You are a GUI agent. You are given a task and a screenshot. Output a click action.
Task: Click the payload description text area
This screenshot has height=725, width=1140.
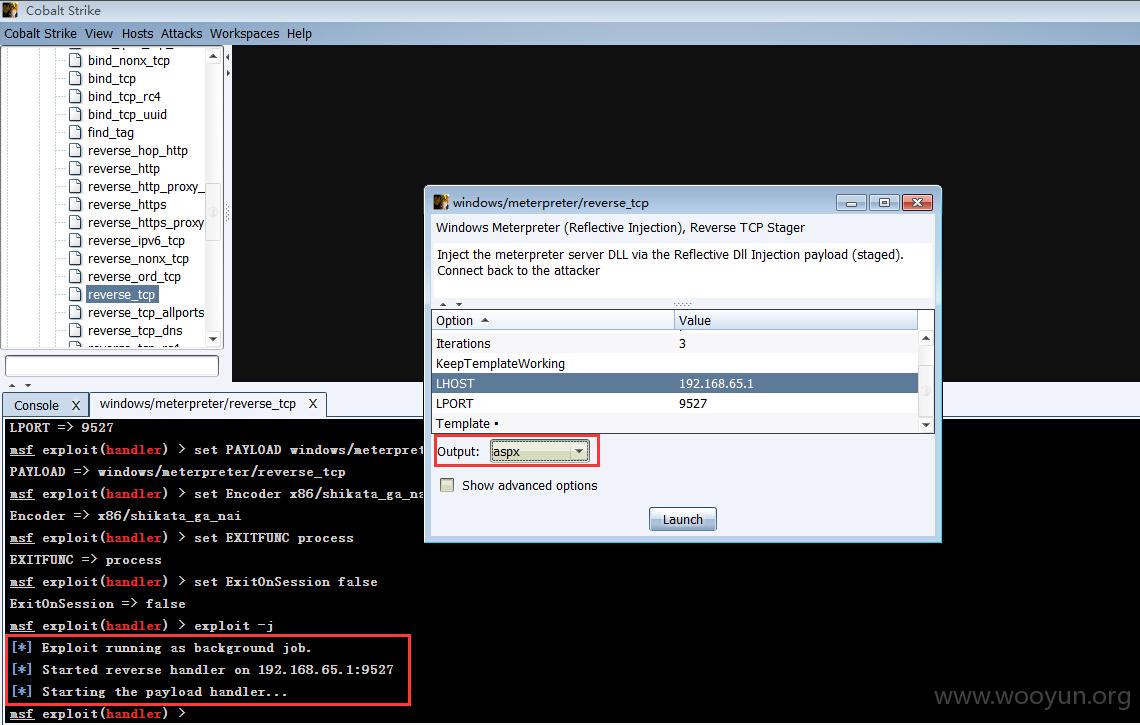(x=682, y=270)
